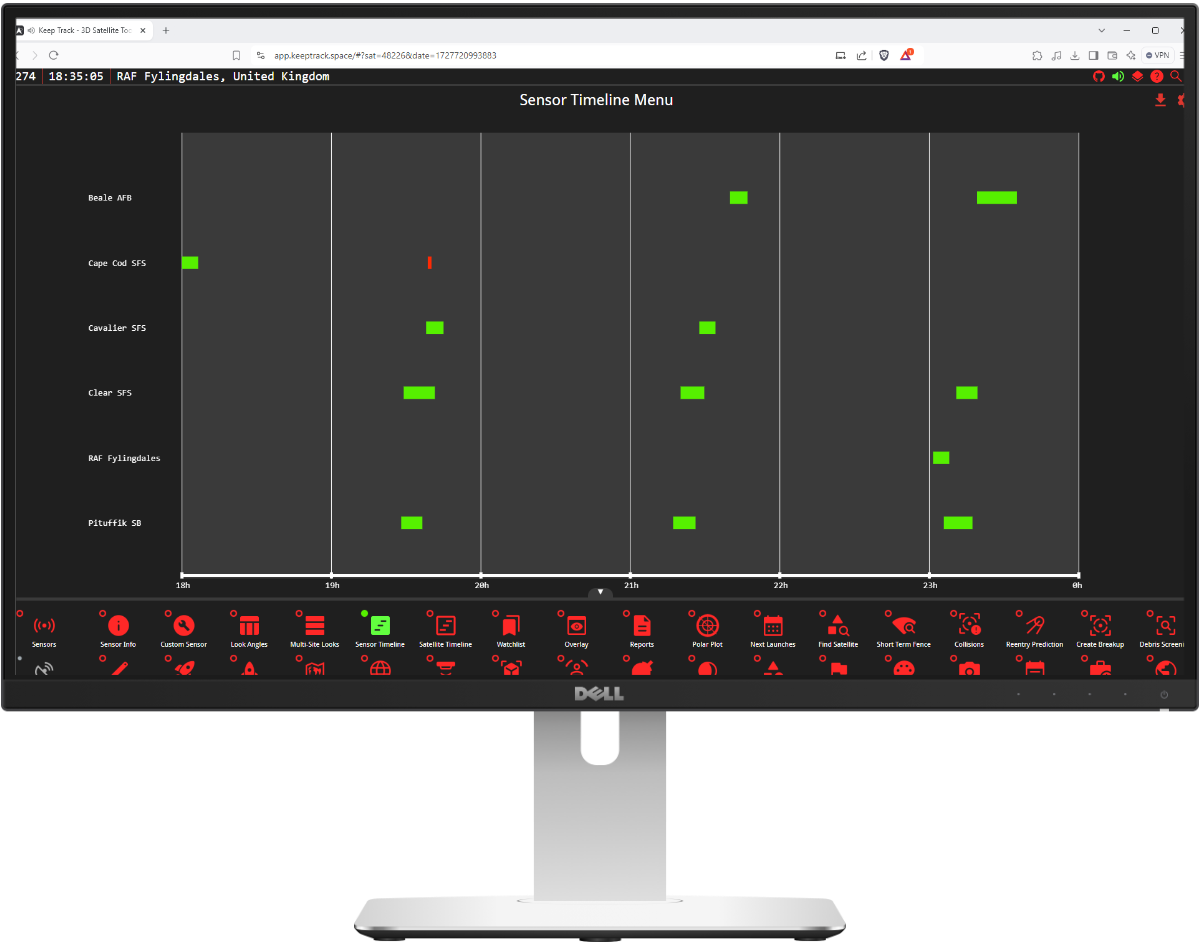Open the Custom Sensor wrench icon
Viewport: 1200px width, 945px height.
[184, 627]
